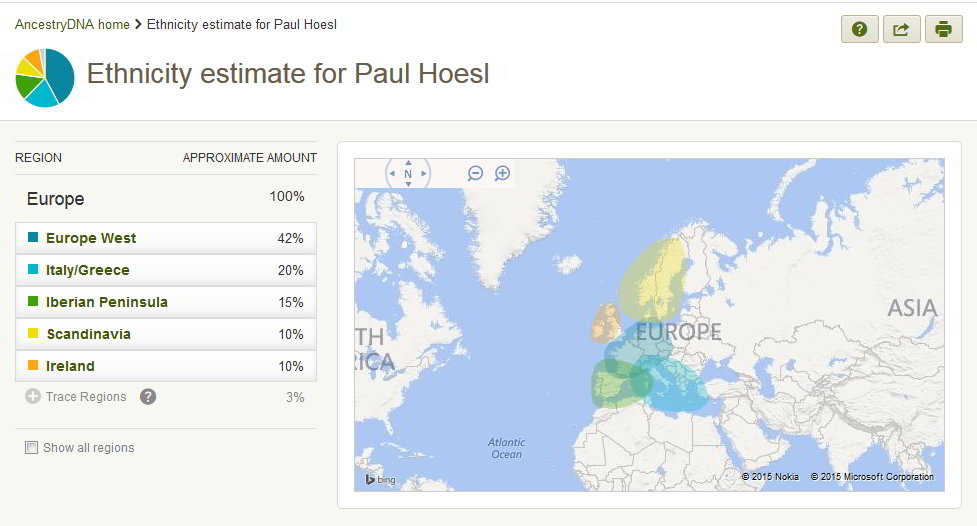Open Trace Regions help question mark

coord(148,397)
